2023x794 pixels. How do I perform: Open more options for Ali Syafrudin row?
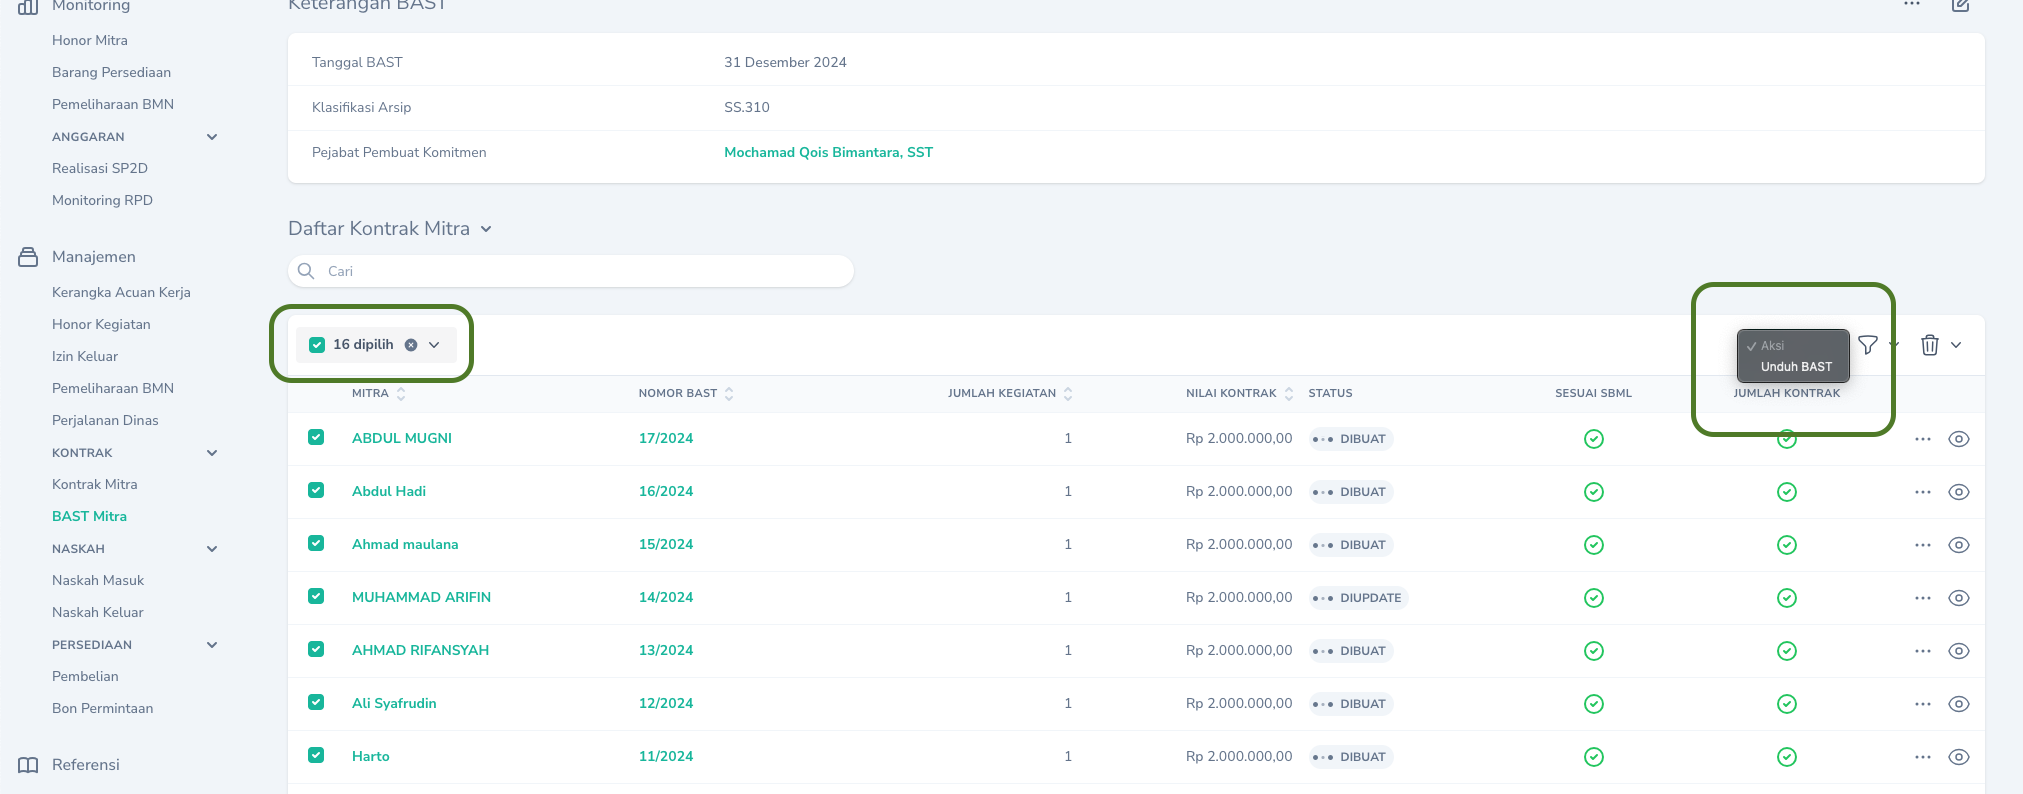(1923, 704)
